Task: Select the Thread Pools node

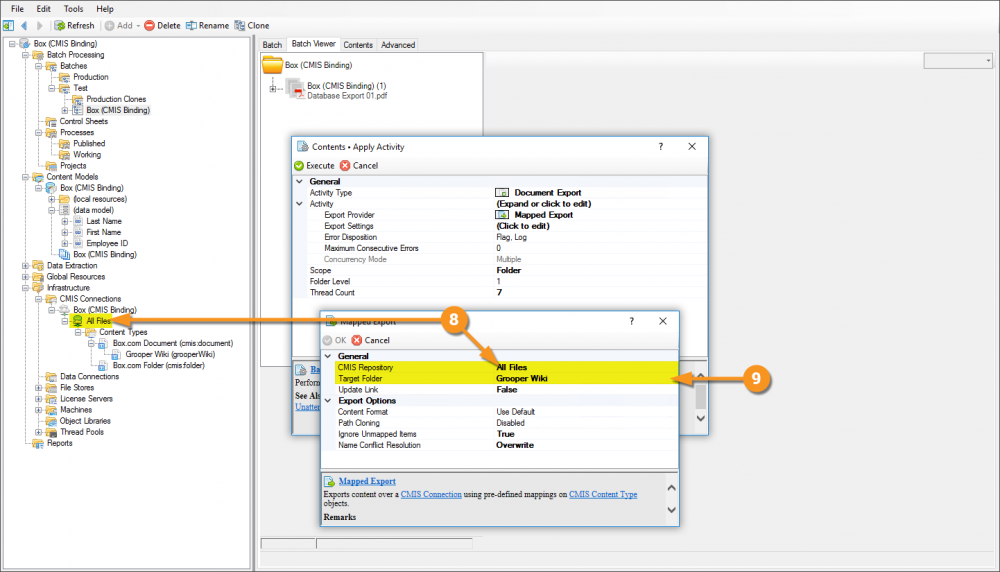Action: point(82,432)
